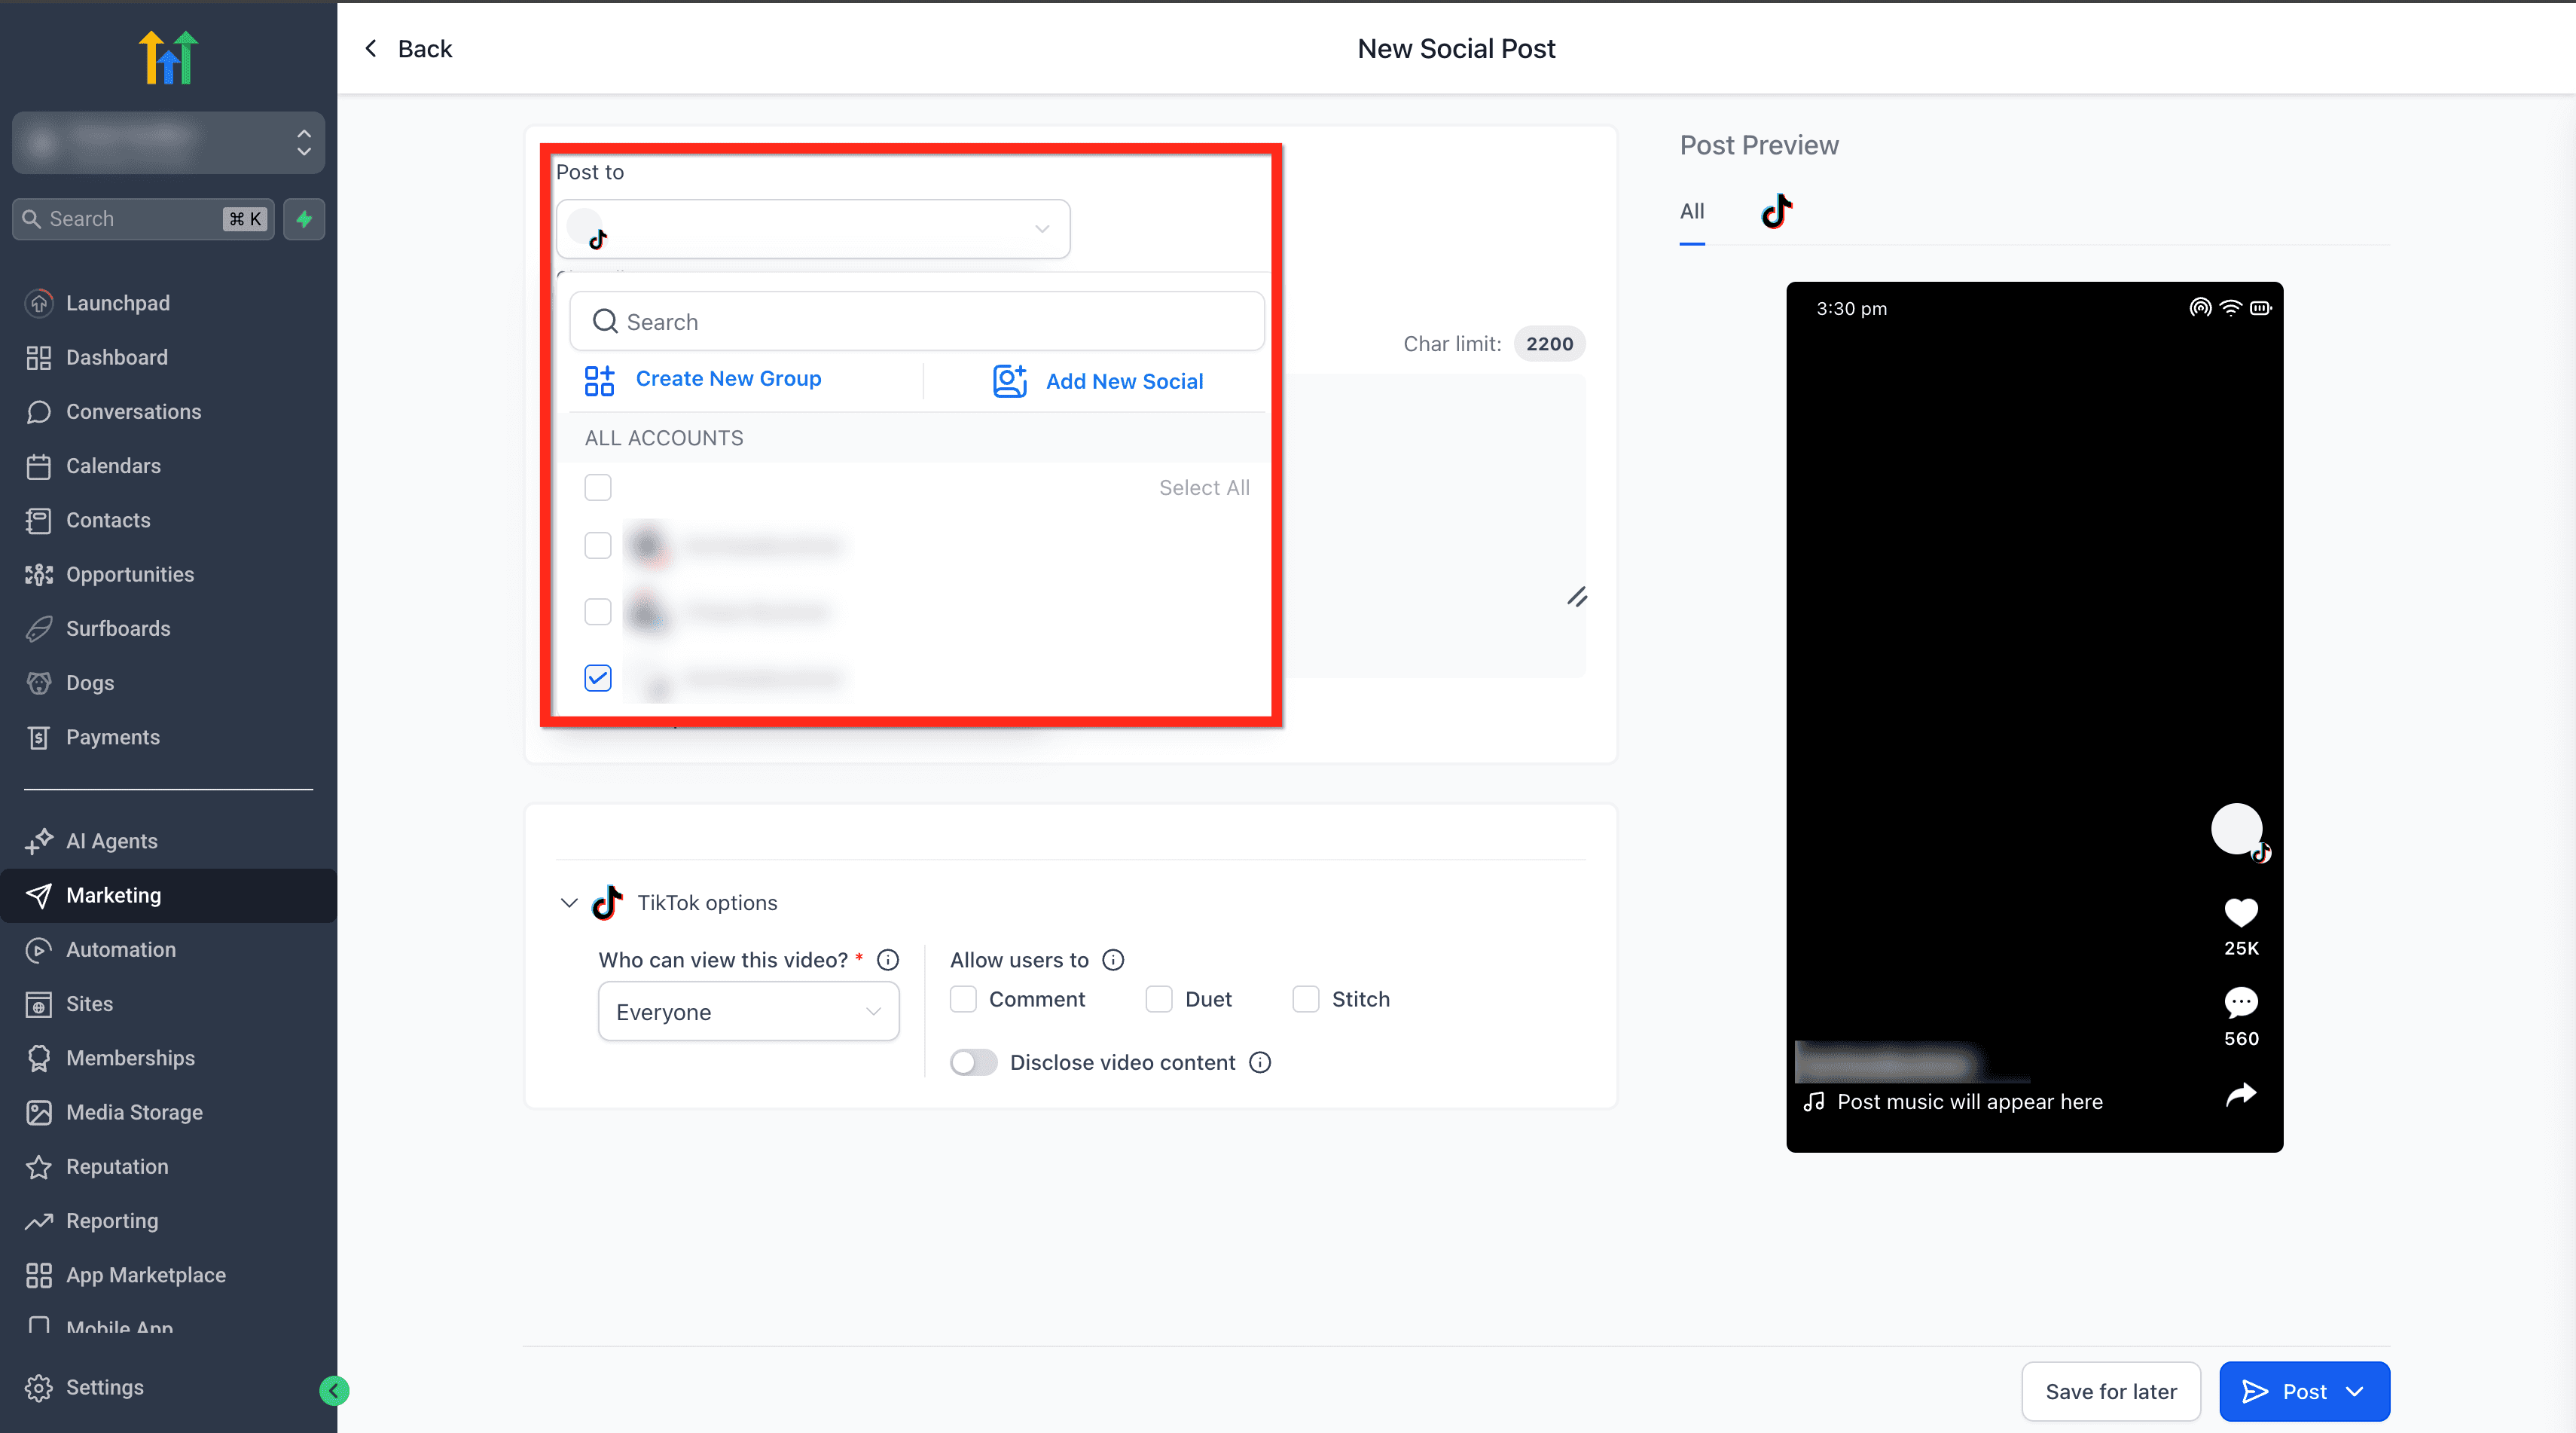Check the first blurred account checkbox
Image resolution: width=2576 pixels, height=1433 pixels.
point(598,545)
